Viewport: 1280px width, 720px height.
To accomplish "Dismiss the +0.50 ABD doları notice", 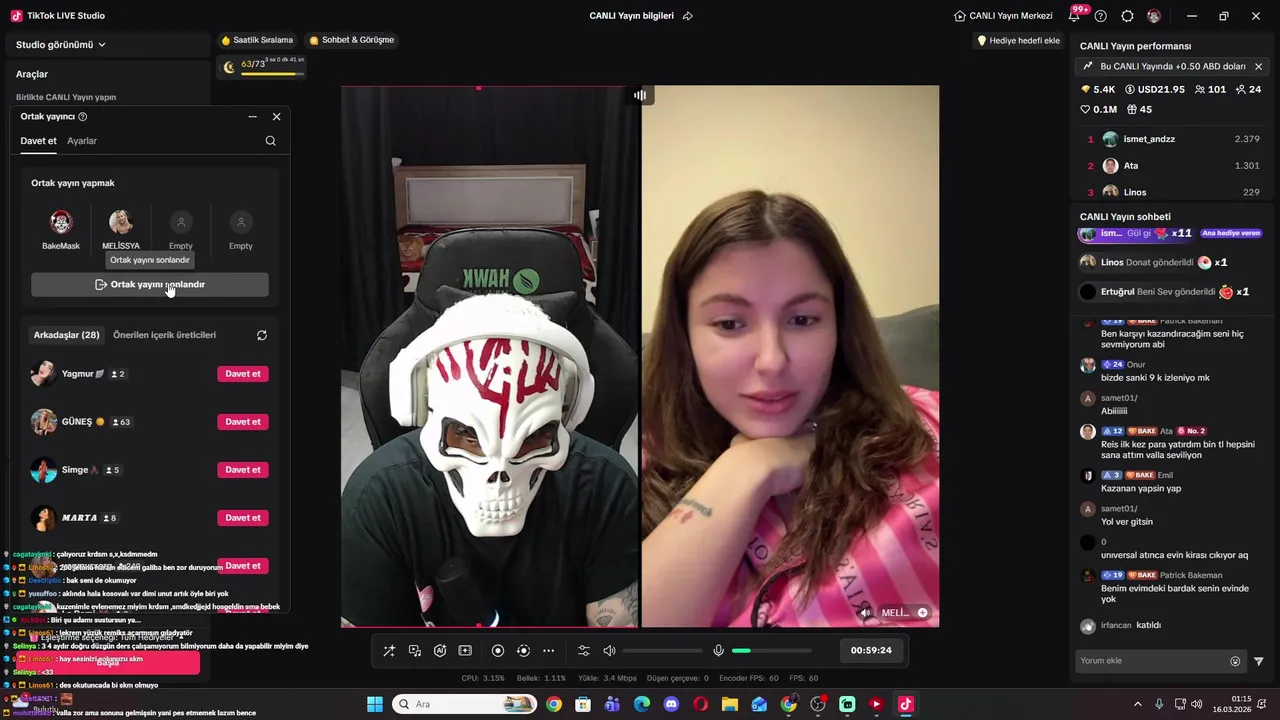I will click(x=1258, y=66).
